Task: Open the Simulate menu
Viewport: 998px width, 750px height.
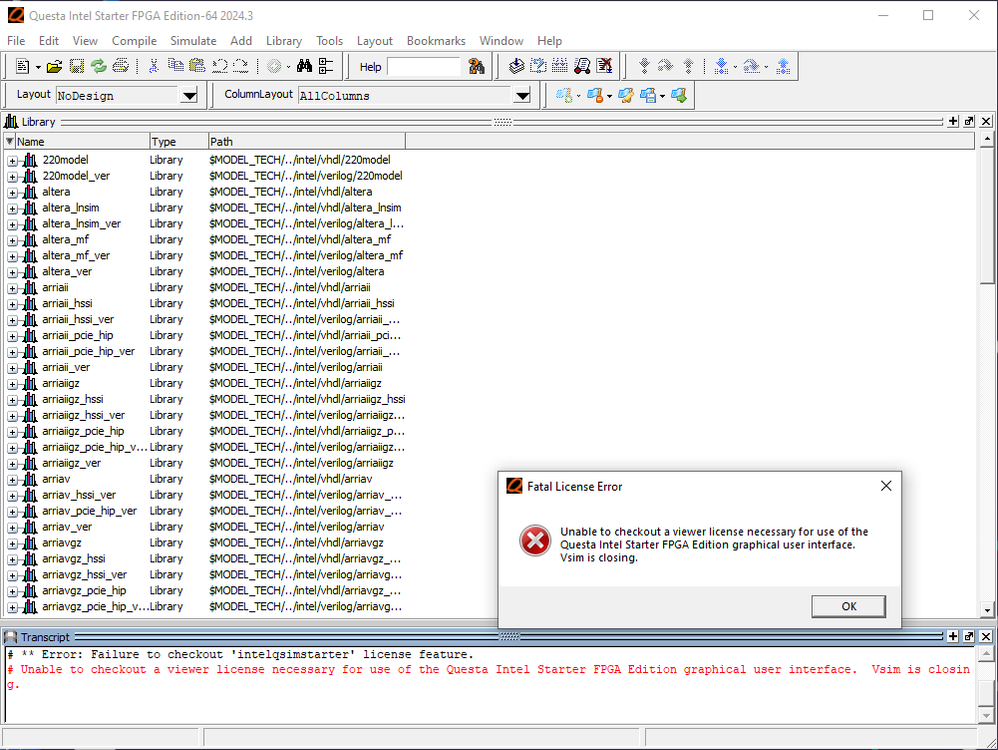Action: coord(193,41)
